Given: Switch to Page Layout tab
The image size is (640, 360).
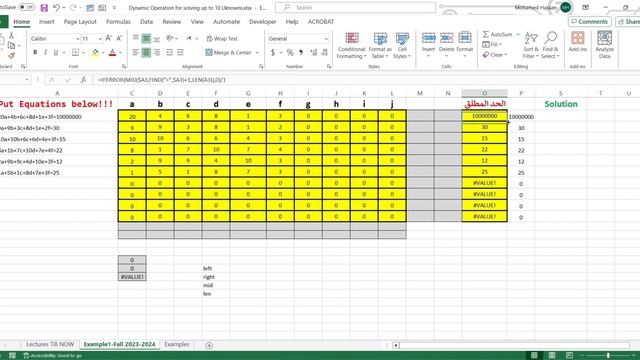Looking at the screenshot, I should (x=80, y=22).
